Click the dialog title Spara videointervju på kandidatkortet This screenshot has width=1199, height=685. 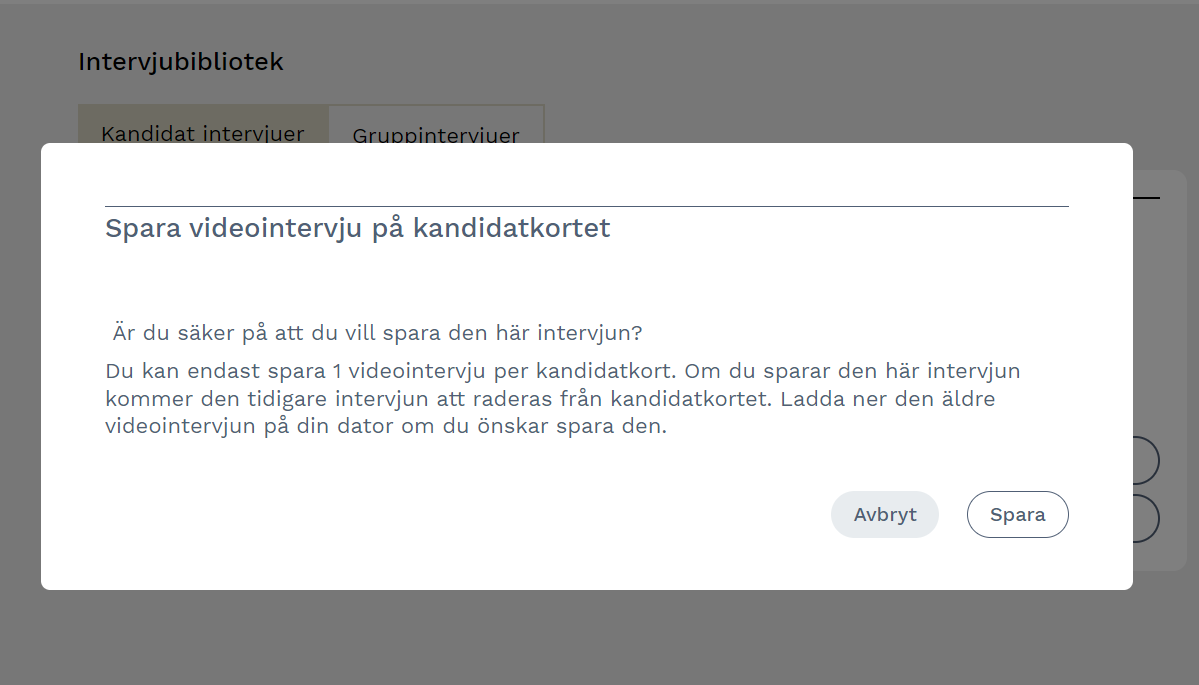(357, 228)
